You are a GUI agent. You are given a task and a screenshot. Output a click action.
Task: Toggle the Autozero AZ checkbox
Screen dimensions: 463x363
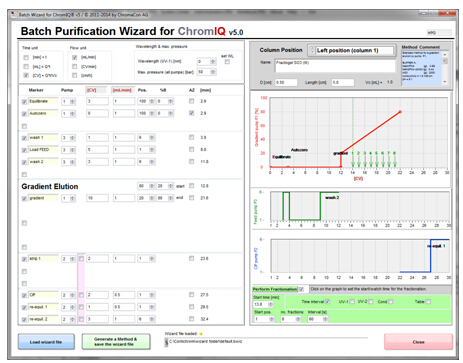tap(191, 113)
